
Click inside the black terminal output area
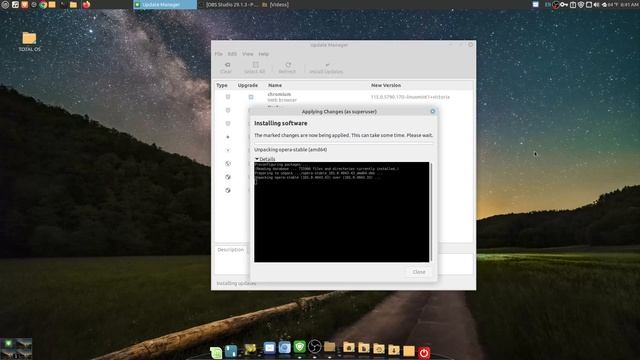pyautogui.click(x=342, y=212)
